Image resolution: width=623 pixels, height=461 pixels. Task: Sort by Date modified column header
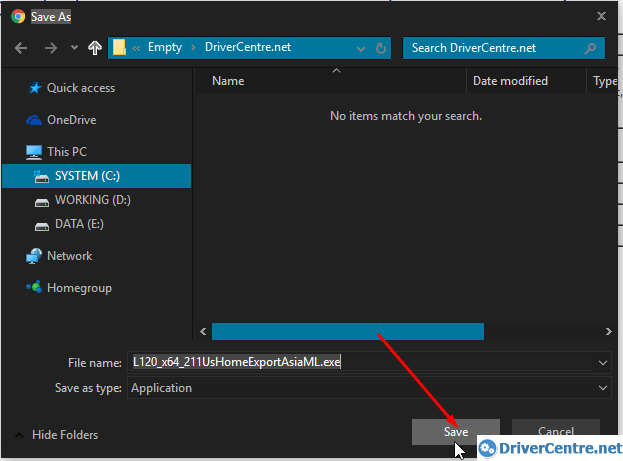tap(510, 81)
